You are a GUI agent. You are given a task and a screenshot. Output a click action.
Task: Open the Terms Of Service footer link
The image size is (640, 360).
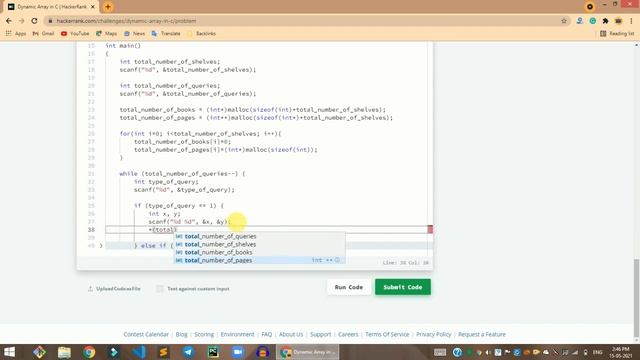[x=387, y=334]
